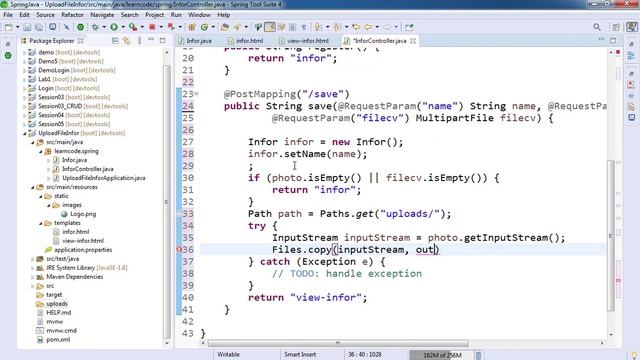The image size is (640, 360).
Task: Collapse the templates folder
Action: coord(41,223)
